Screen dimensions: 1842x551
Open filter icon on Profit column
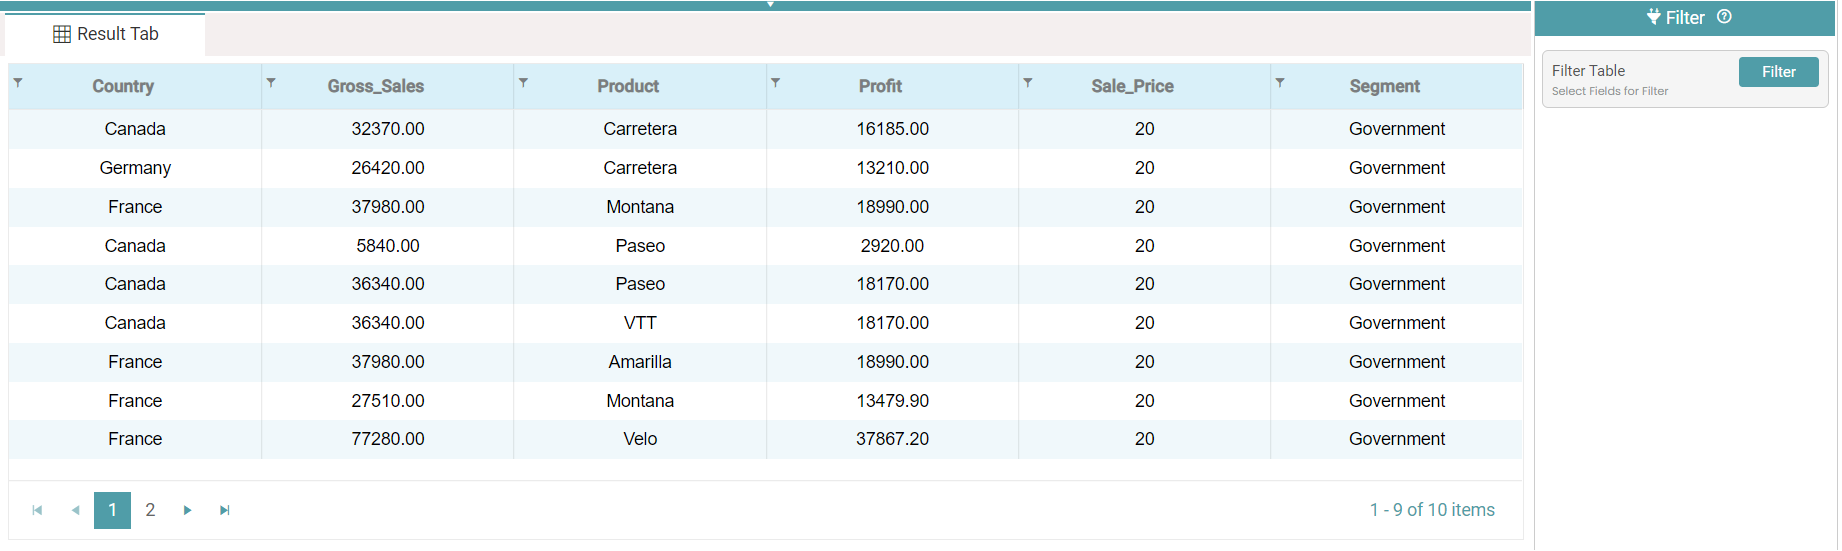tap(775, 83)
